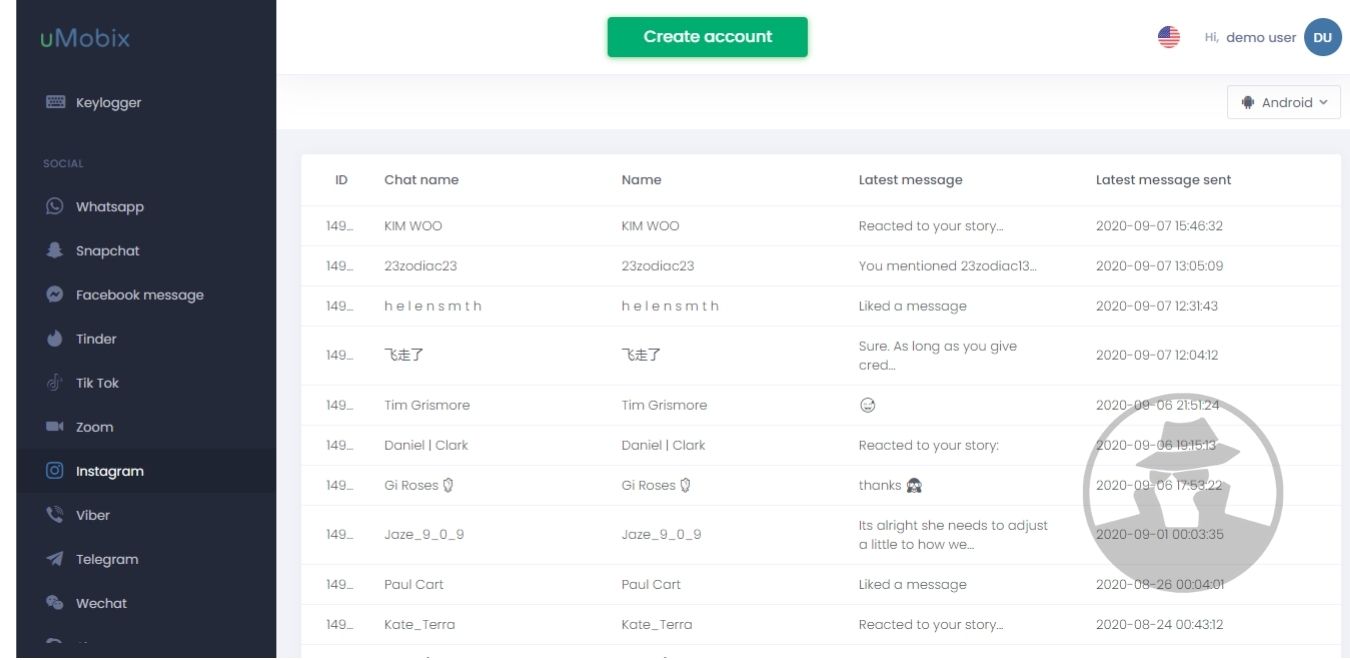Select the Instagram menu item
The height and width of the screenshot is (660, 1350).
[x=110, y=471]
